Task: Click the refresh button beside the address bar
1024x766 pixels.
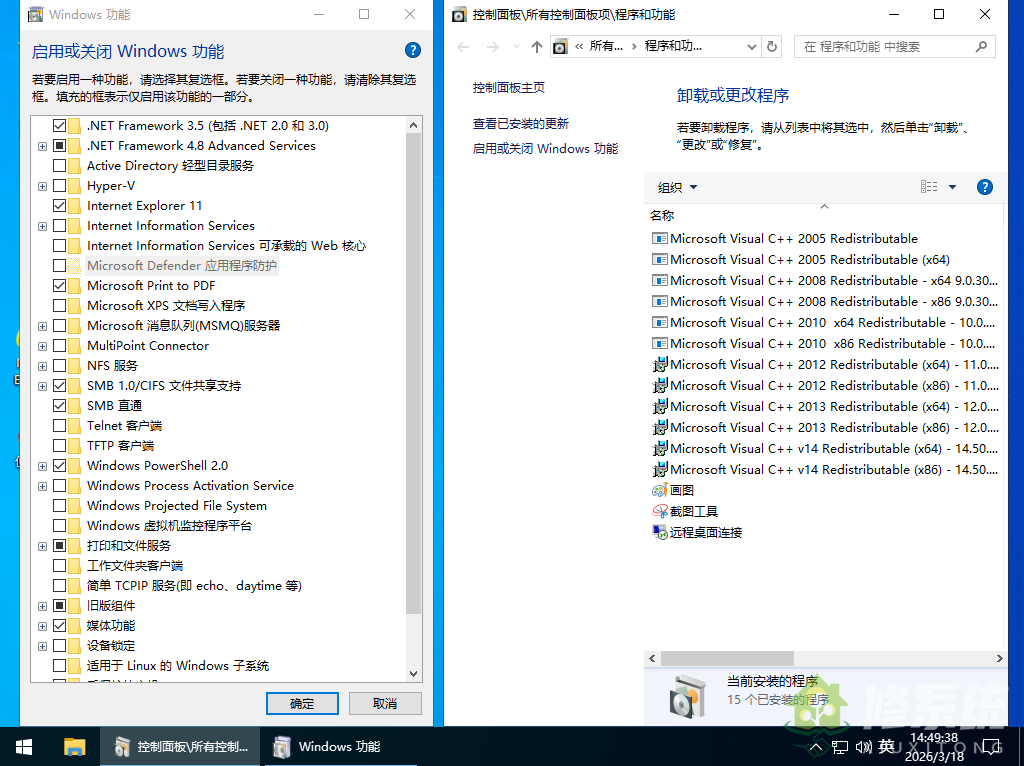Action: (772, 46)
